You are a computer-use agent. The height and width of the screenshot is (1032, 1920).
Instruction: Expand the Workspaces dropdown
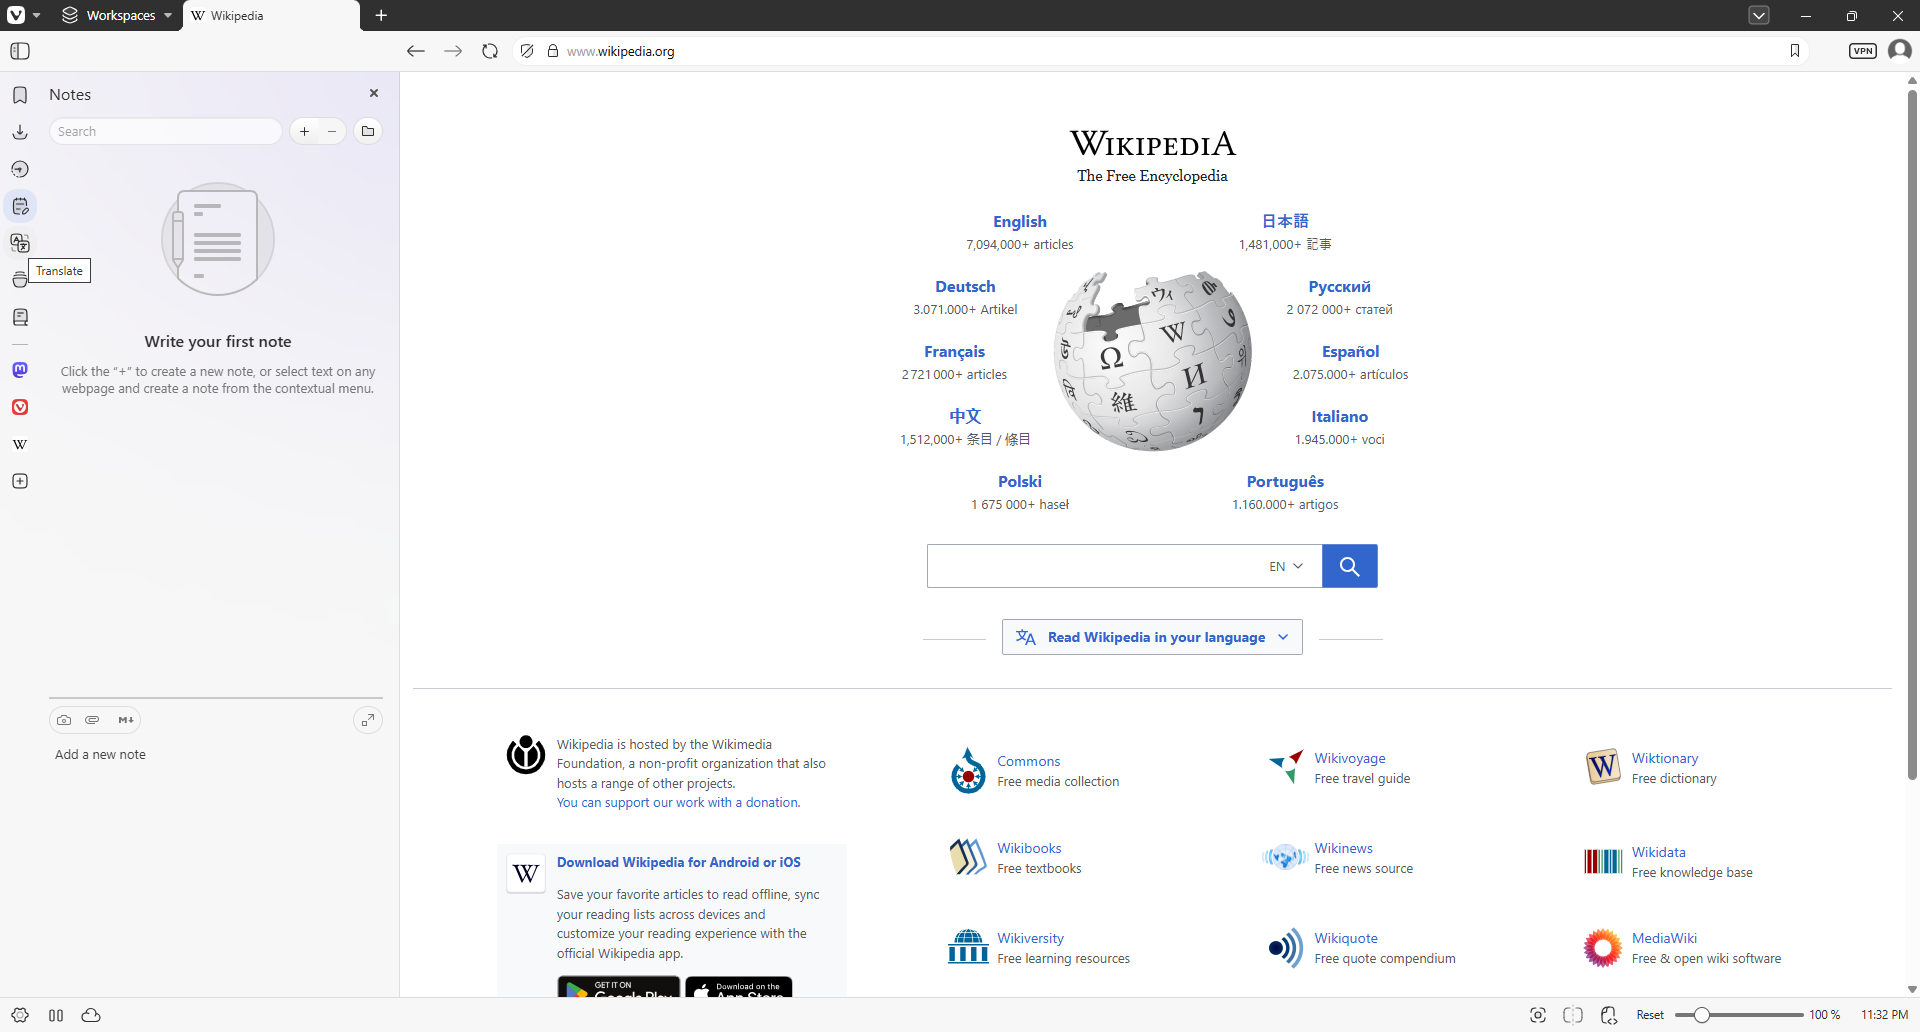[117, 15]
